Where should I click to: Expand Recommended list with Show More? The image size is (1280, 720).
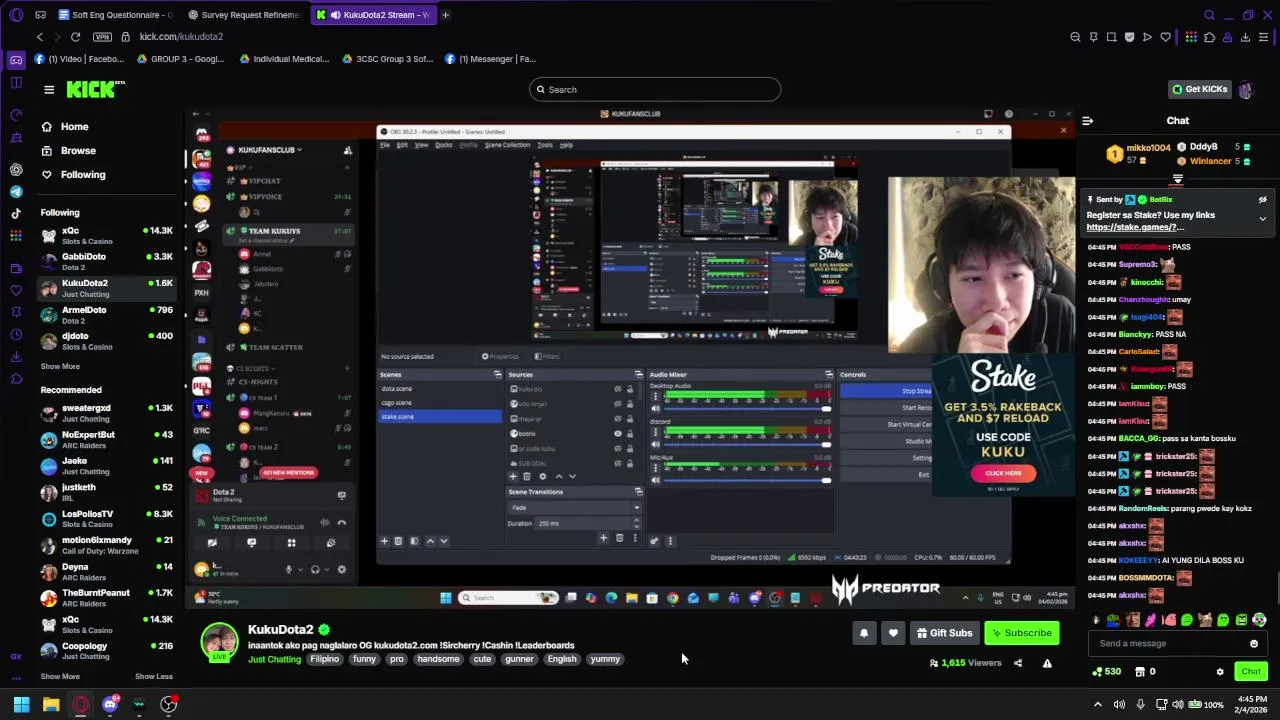pos(60,676)
